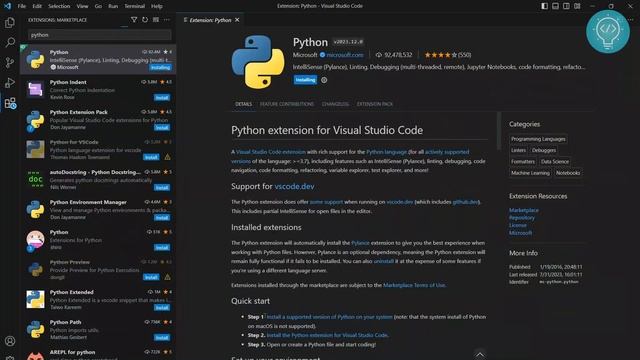Open the Go menu
The height and width of the screenshot is (360, 640).
(98, 6)
